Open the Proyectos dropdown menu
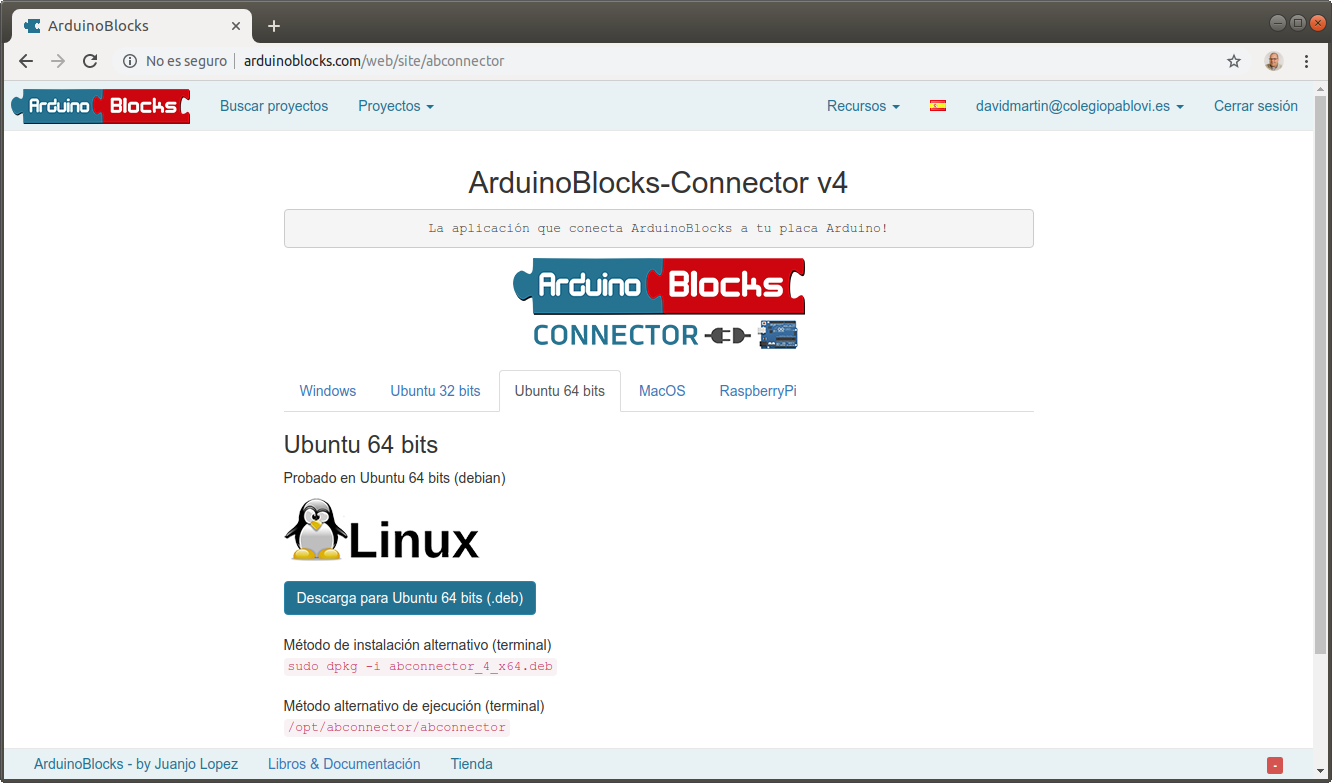Screen dimensions: 1332x783 (x=395, y=105)
